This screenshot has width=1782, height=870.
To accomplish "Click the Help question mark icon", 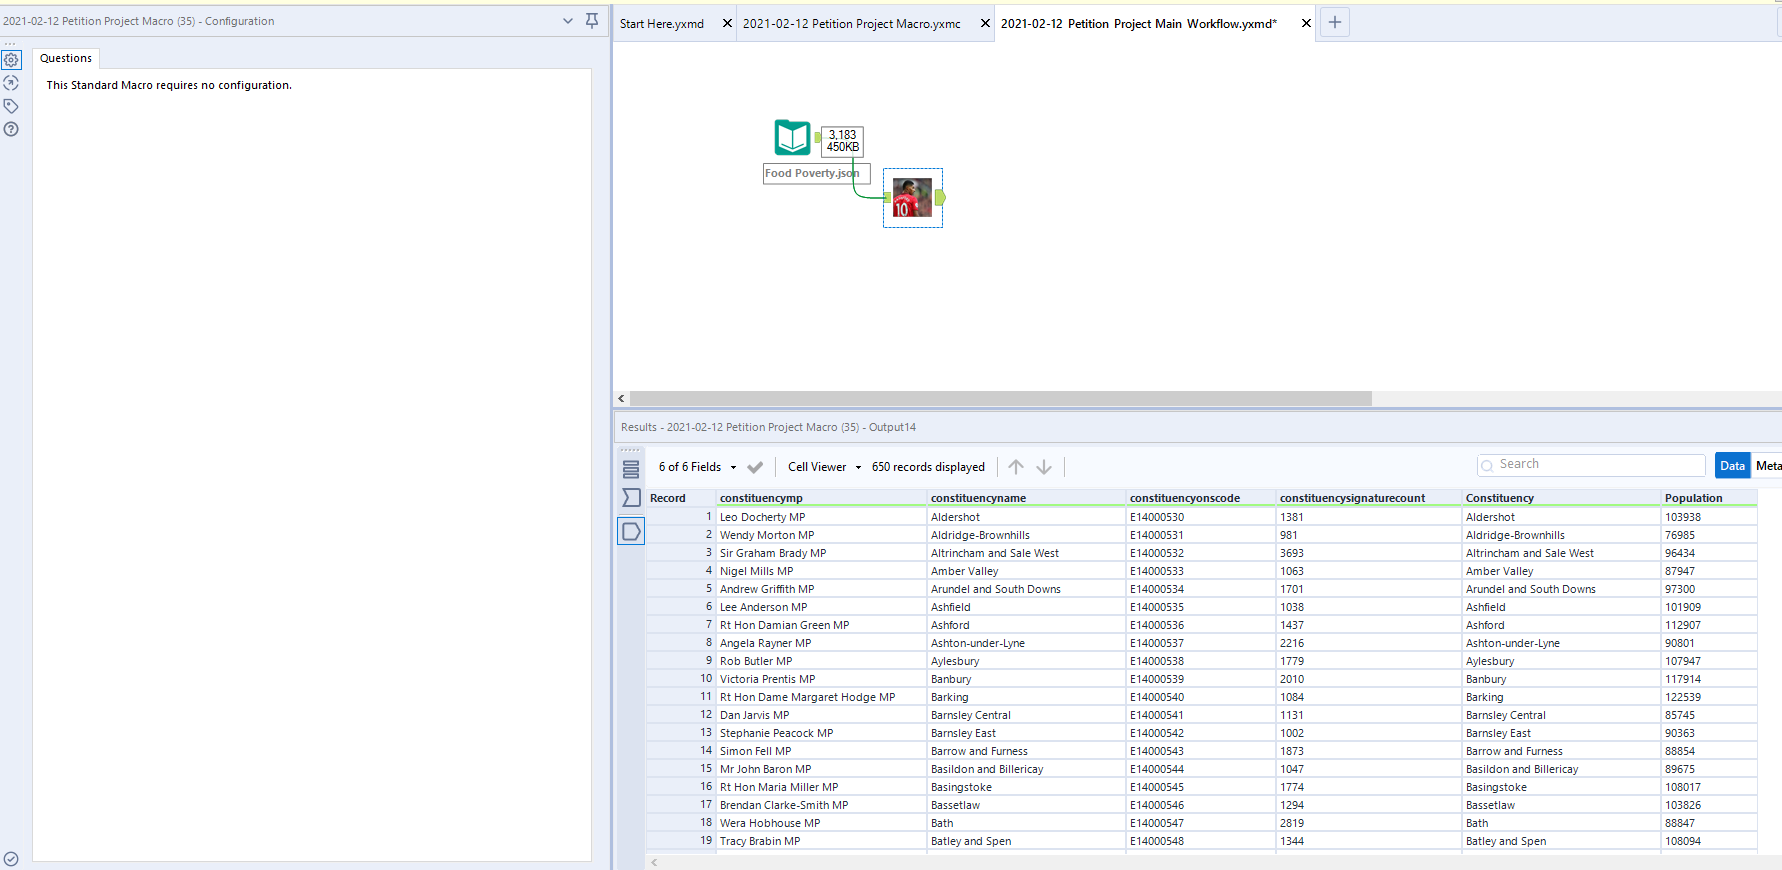I will [x=11, y=129].
